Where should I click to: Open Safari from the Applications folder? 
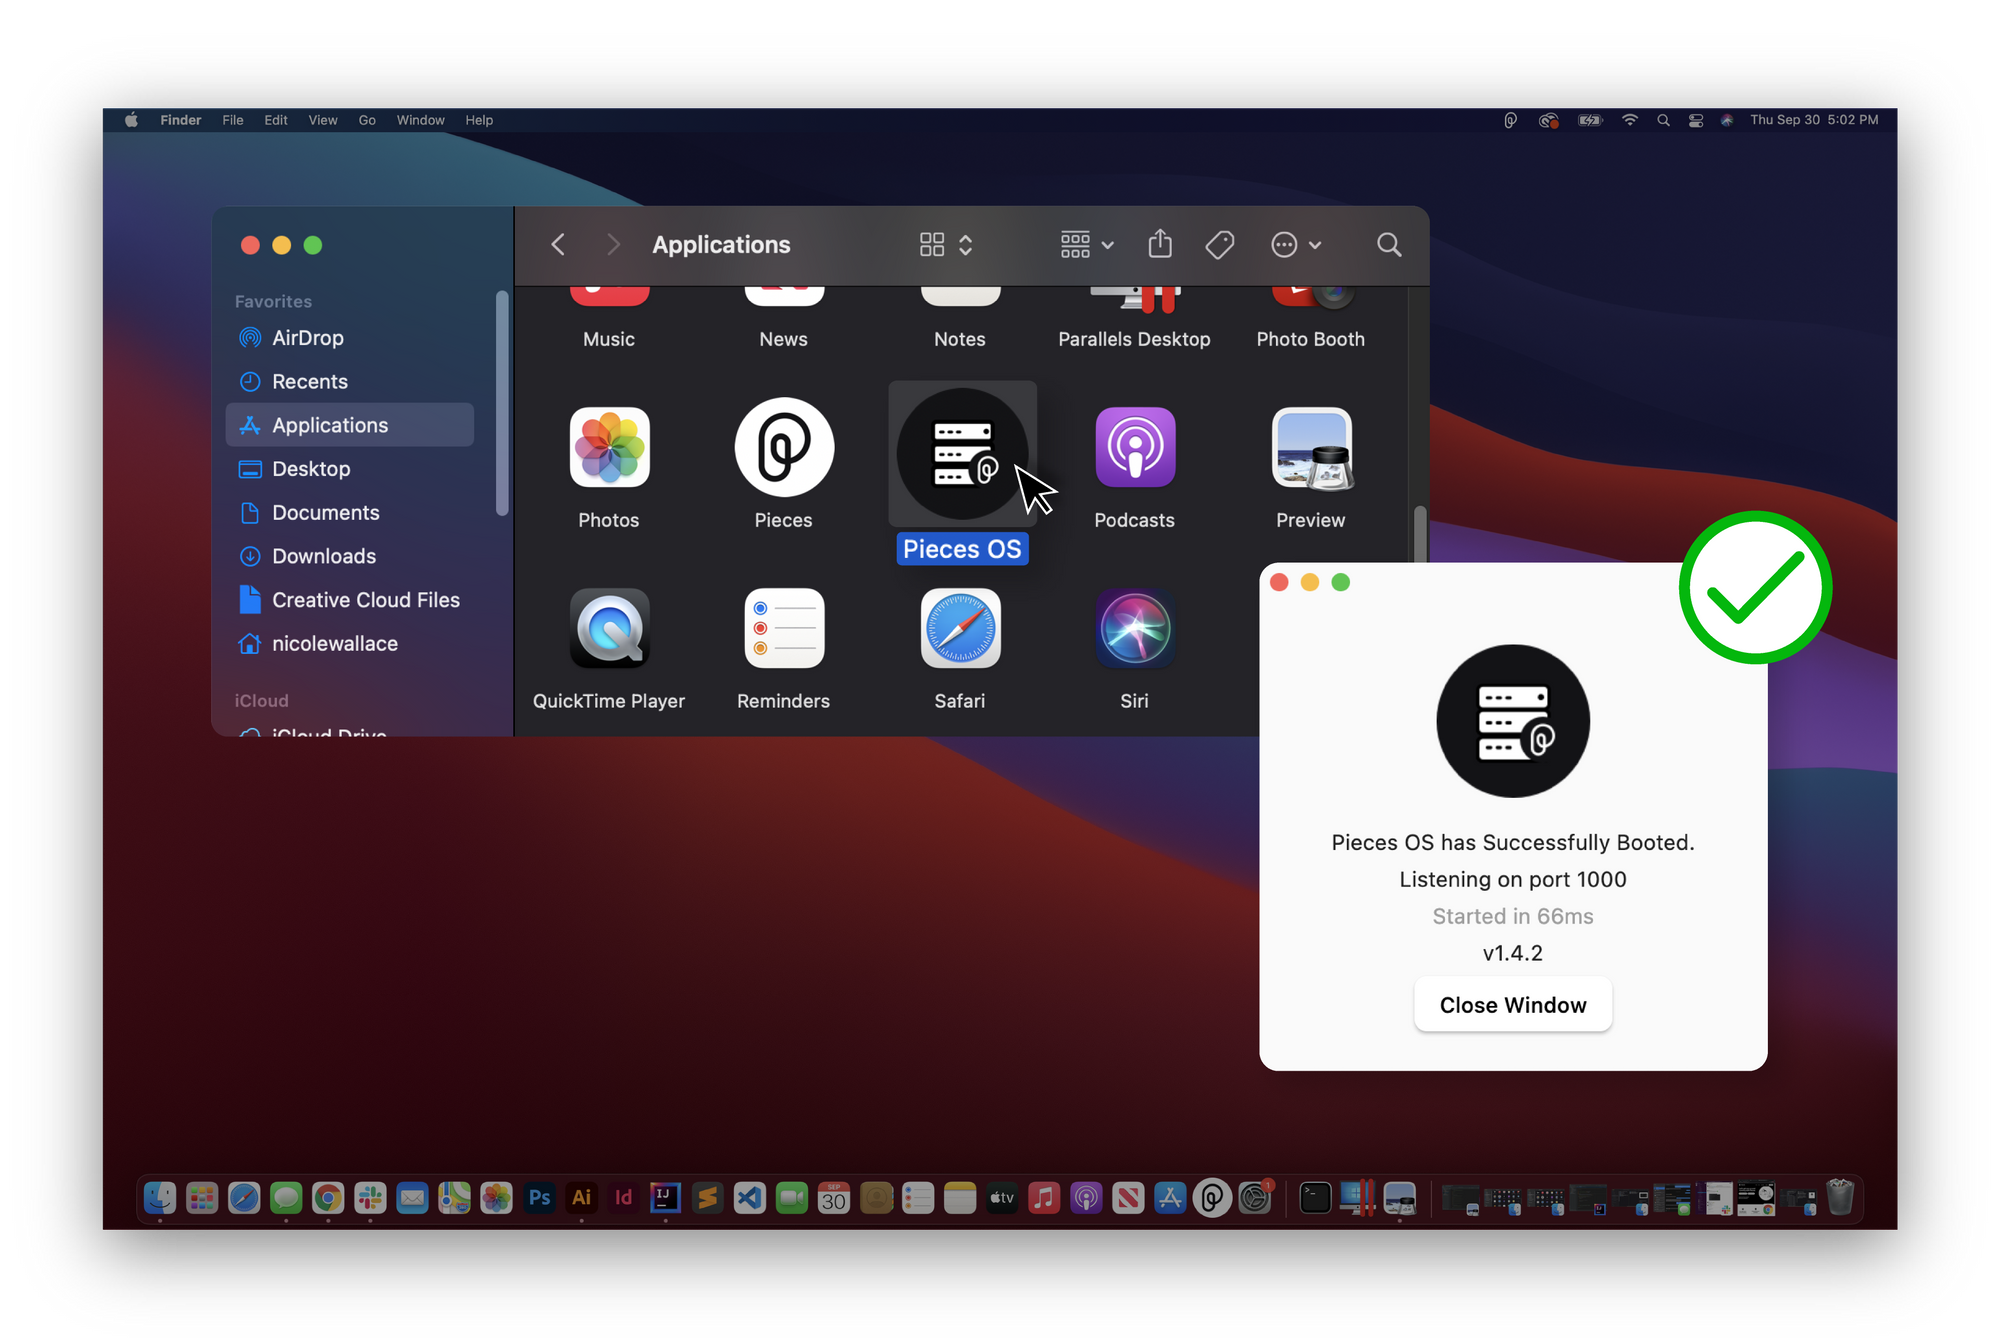pyautogui.click(x=960, y=629)
